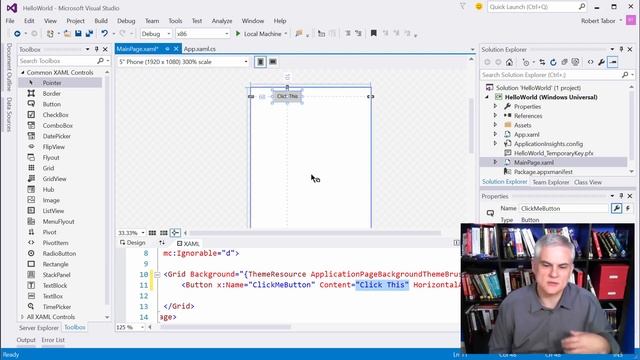Open designer zoom 33.33% dropdown

[x=131, y=233]
